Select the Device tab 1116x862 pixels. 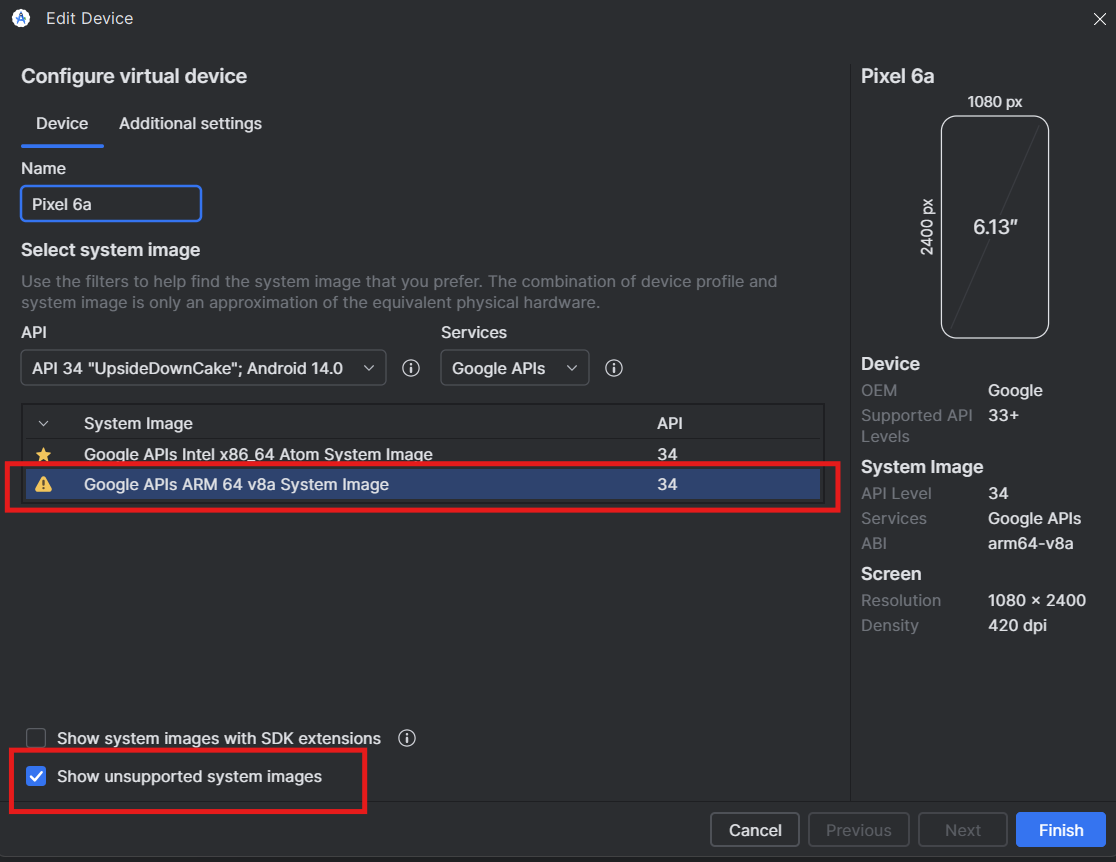(x=62, y=124)
